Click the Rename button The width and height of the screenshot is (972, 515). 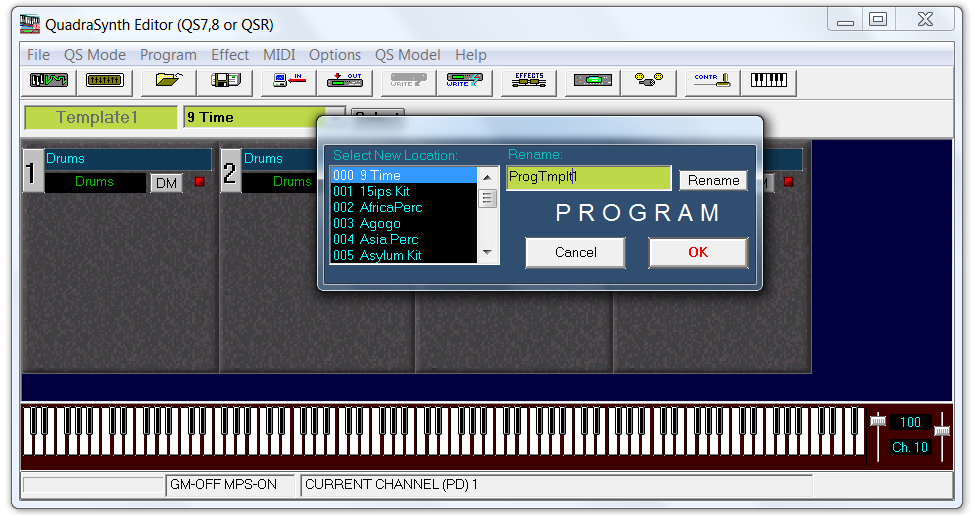click(713, 180)
